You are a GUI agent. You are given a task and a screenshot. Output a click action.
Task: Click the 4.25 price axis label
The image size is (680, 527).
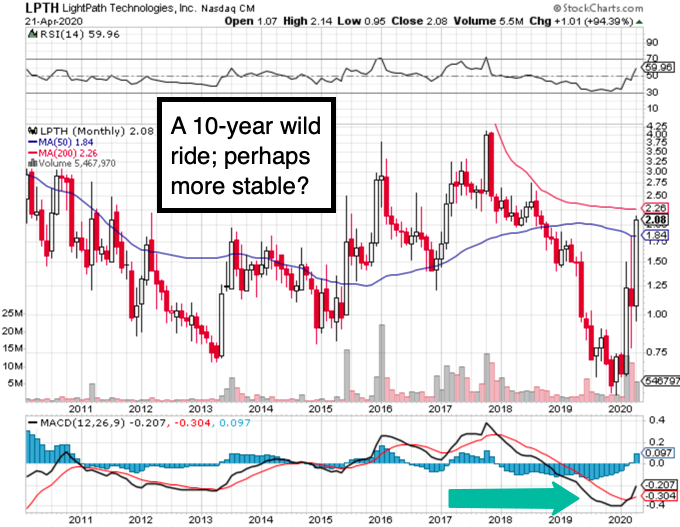[657, 126]
